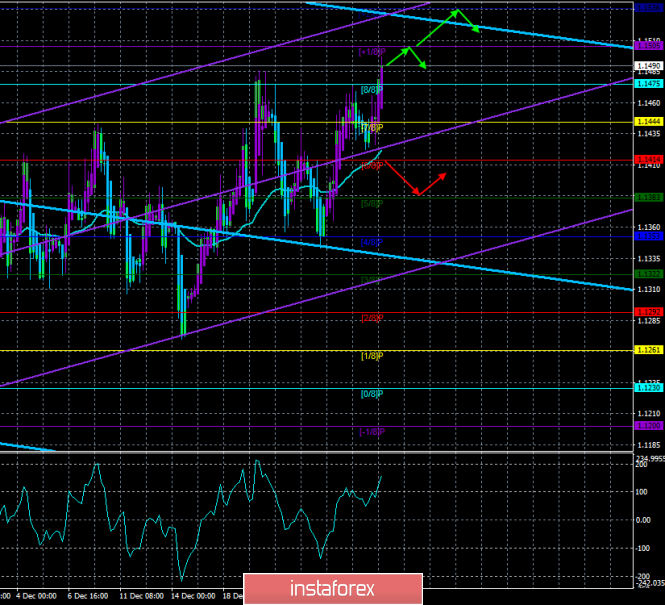The height and width of the screenshot is (605, 665).
Task: Select the 6 Dec 16:00 time label
Action: (93, 594)
